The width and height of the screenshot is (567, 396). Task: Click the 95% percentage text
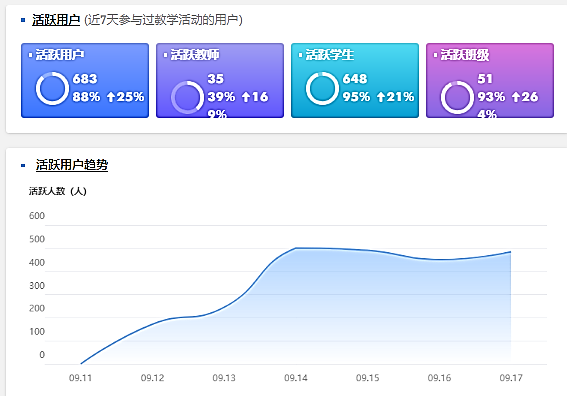click(357, 97)
